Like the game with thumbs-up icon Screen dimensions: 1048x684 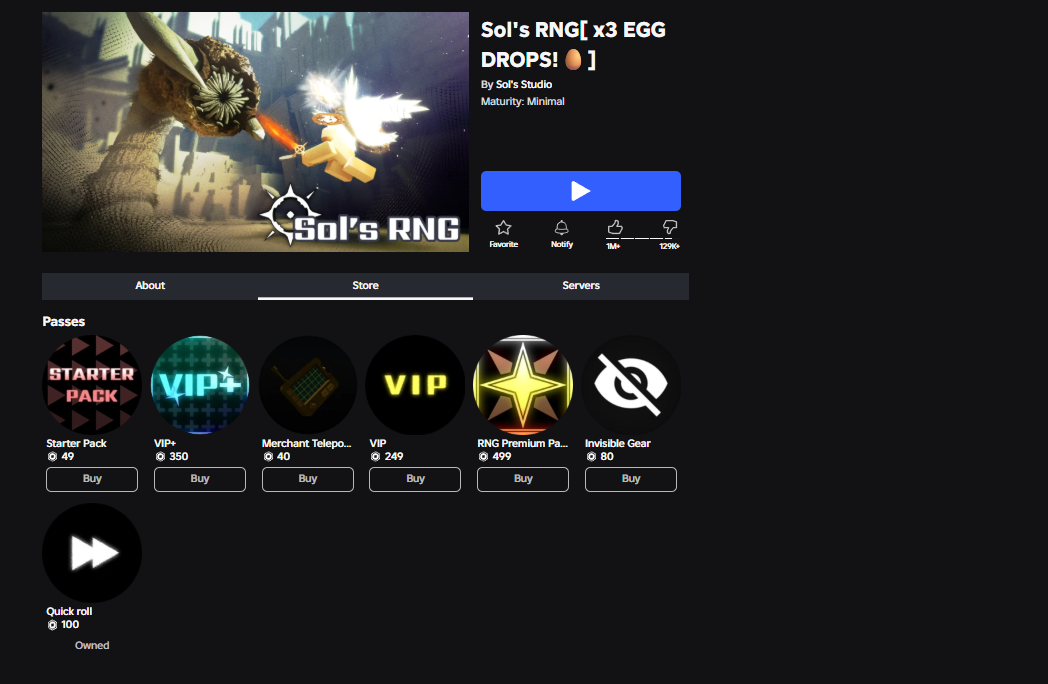615,227
